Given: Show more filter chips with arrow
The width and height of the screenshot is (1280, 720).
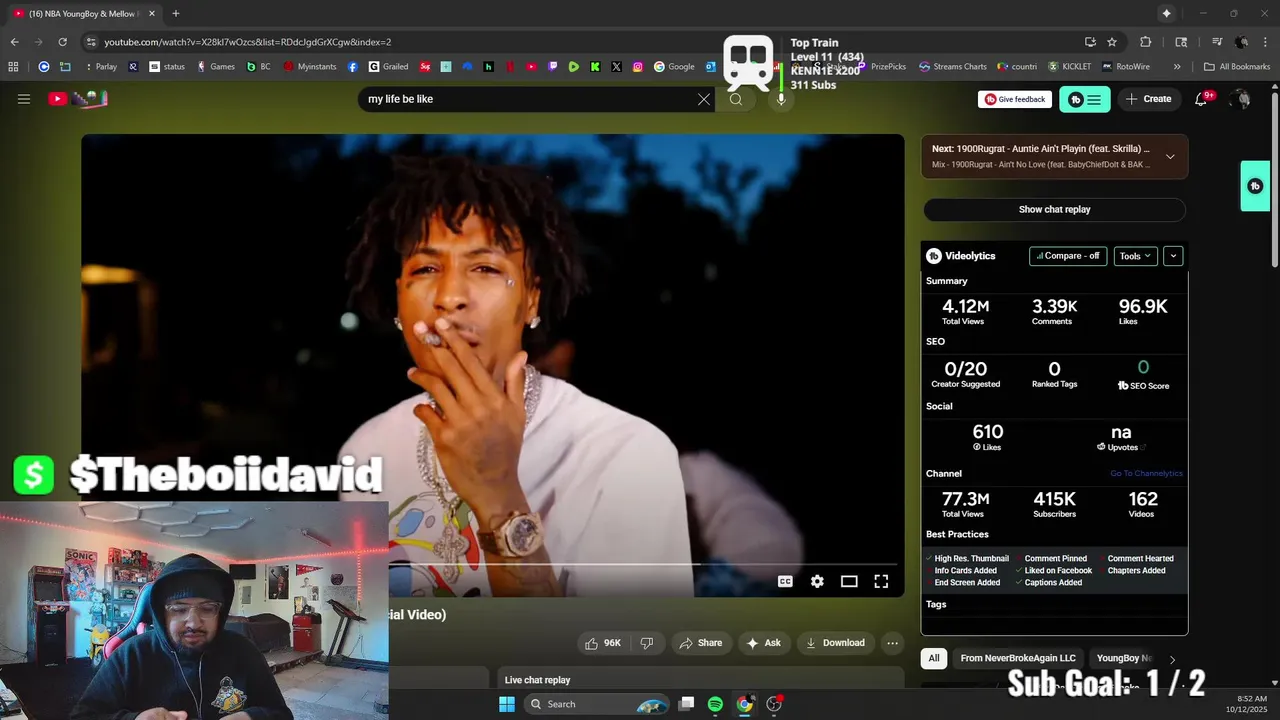Looking at the screenshot, I should (x=1172, y=659).
